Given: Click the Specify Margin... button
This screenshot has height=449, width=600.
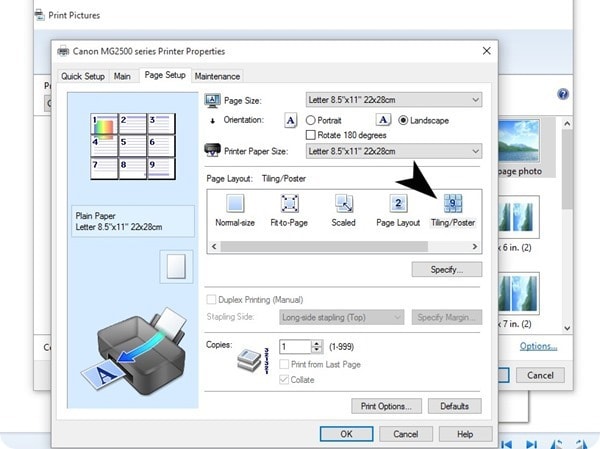Looking at the screenshot, I should (447, 317).
